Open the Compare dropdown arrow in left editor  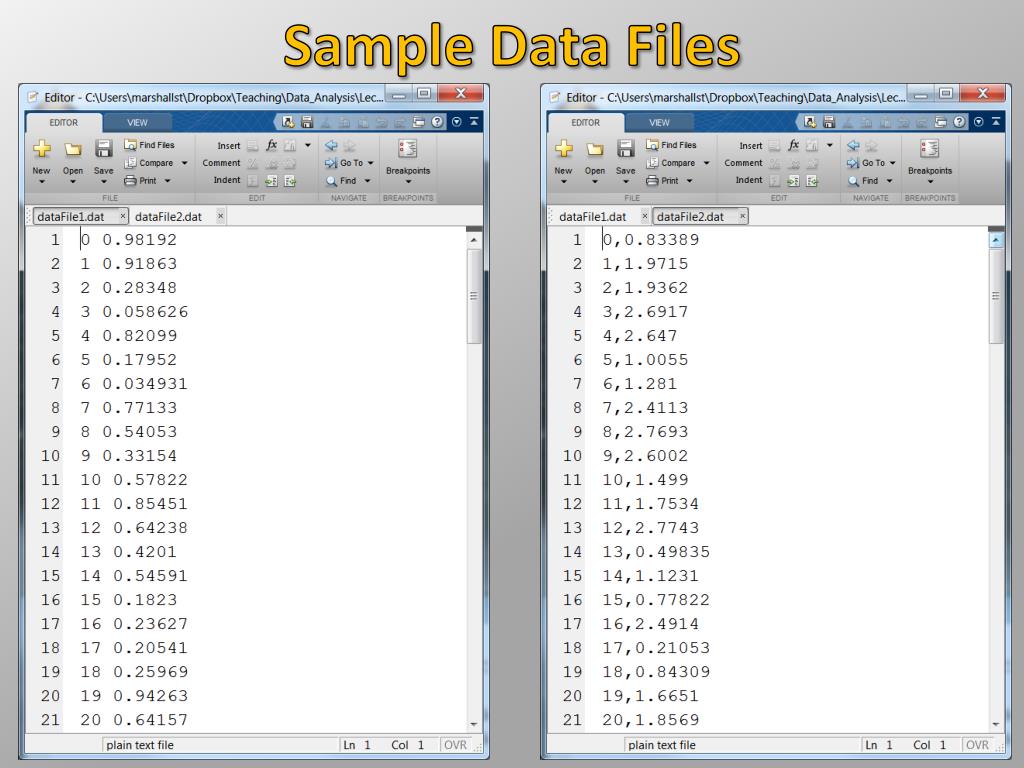tap(184, 163)
